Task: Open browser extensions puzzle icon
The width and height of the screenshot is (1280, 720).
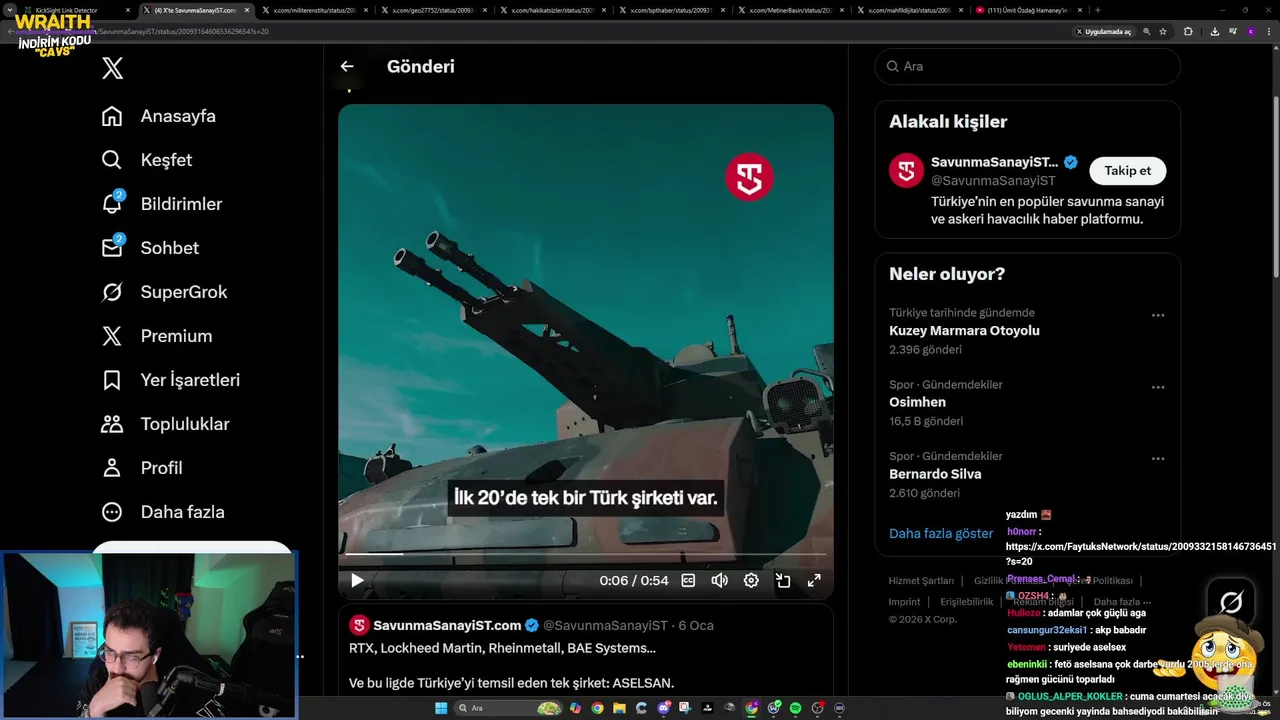Action: tap(1188, 32)
